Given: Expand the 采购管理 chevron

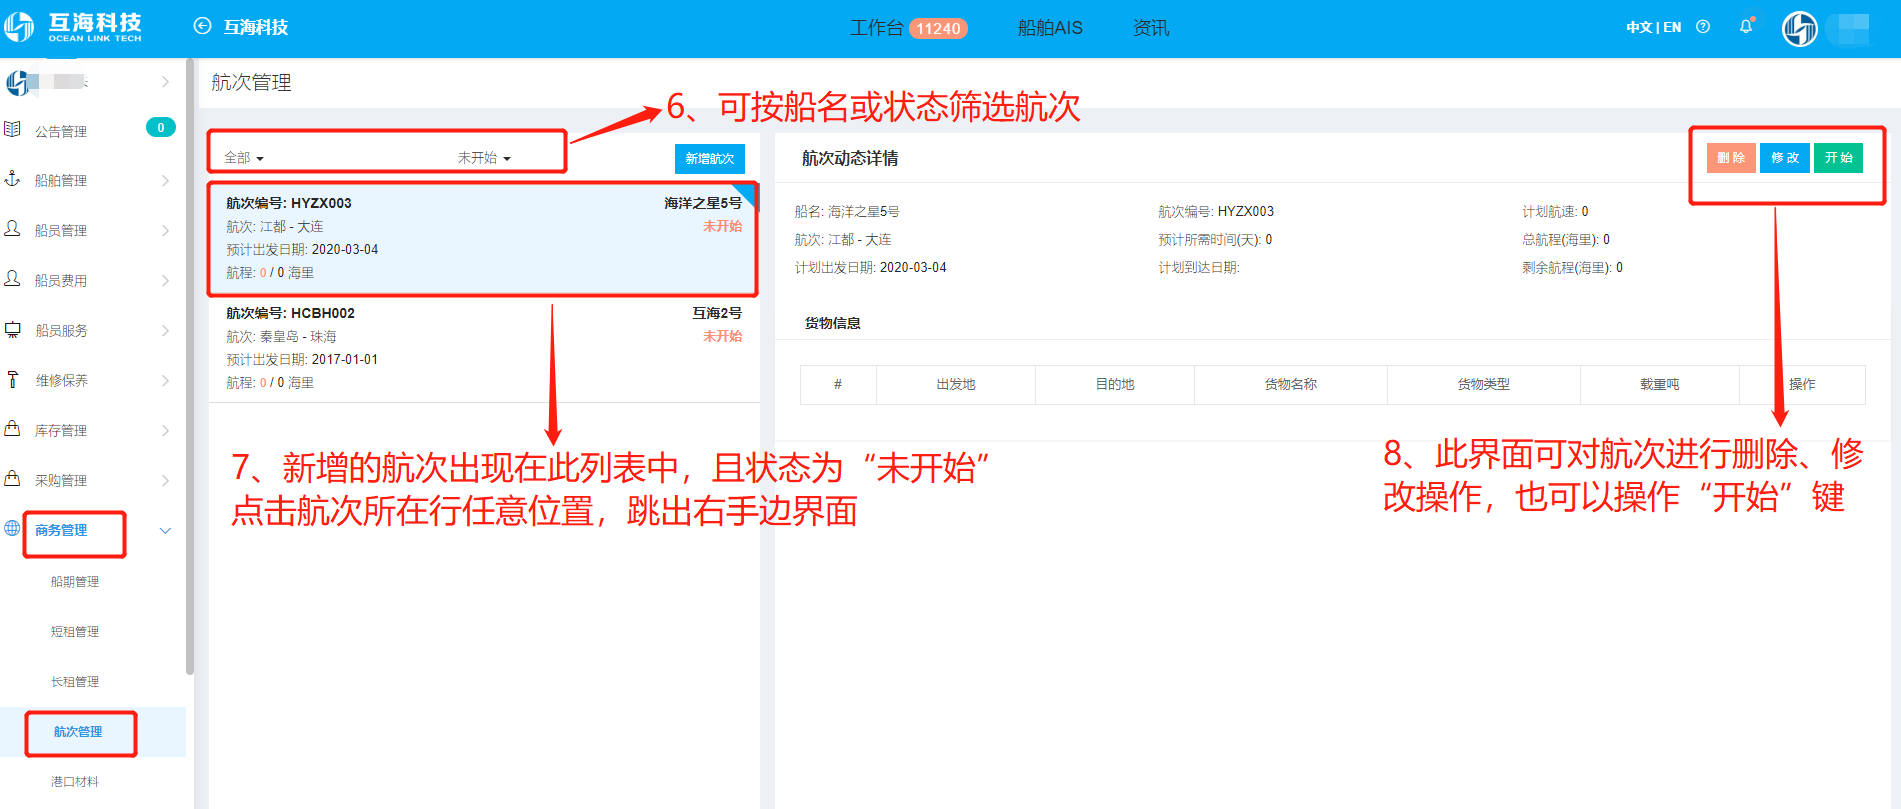Looking at the screenshot, I should pos(166,480).
